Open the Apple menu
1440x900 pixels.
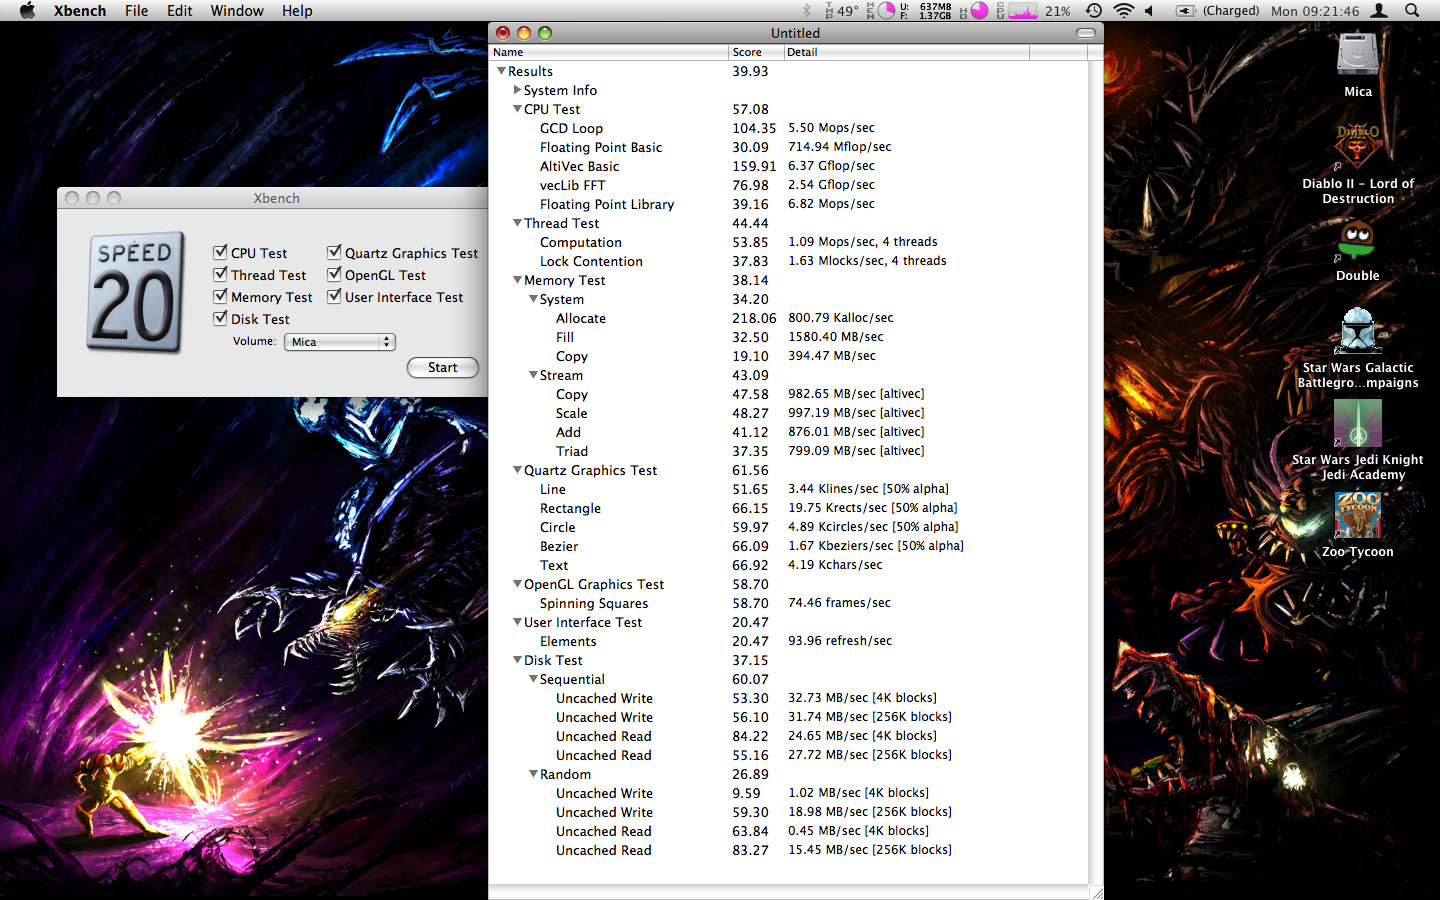pyautogui.click(x=27, y=10)
